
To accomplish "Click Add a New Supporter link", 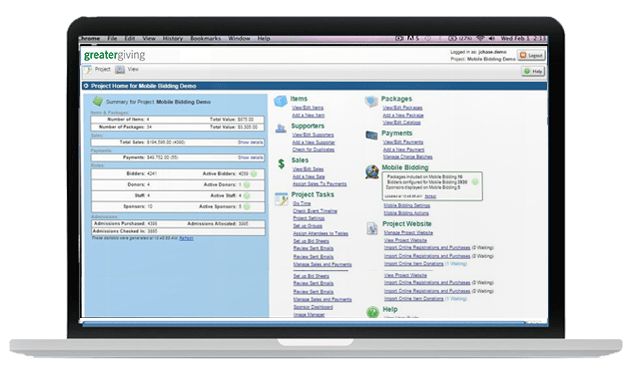I will pos(313,143).
